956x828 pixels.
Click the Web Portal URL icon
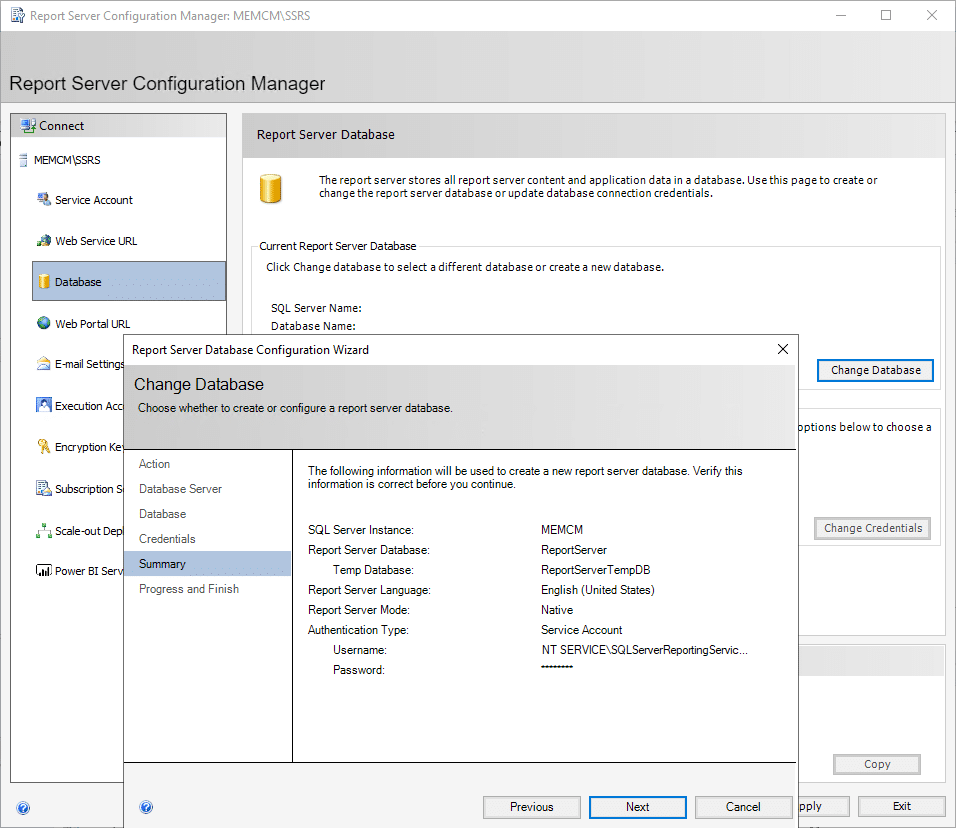pyautogui.click(x=44, y=324)
